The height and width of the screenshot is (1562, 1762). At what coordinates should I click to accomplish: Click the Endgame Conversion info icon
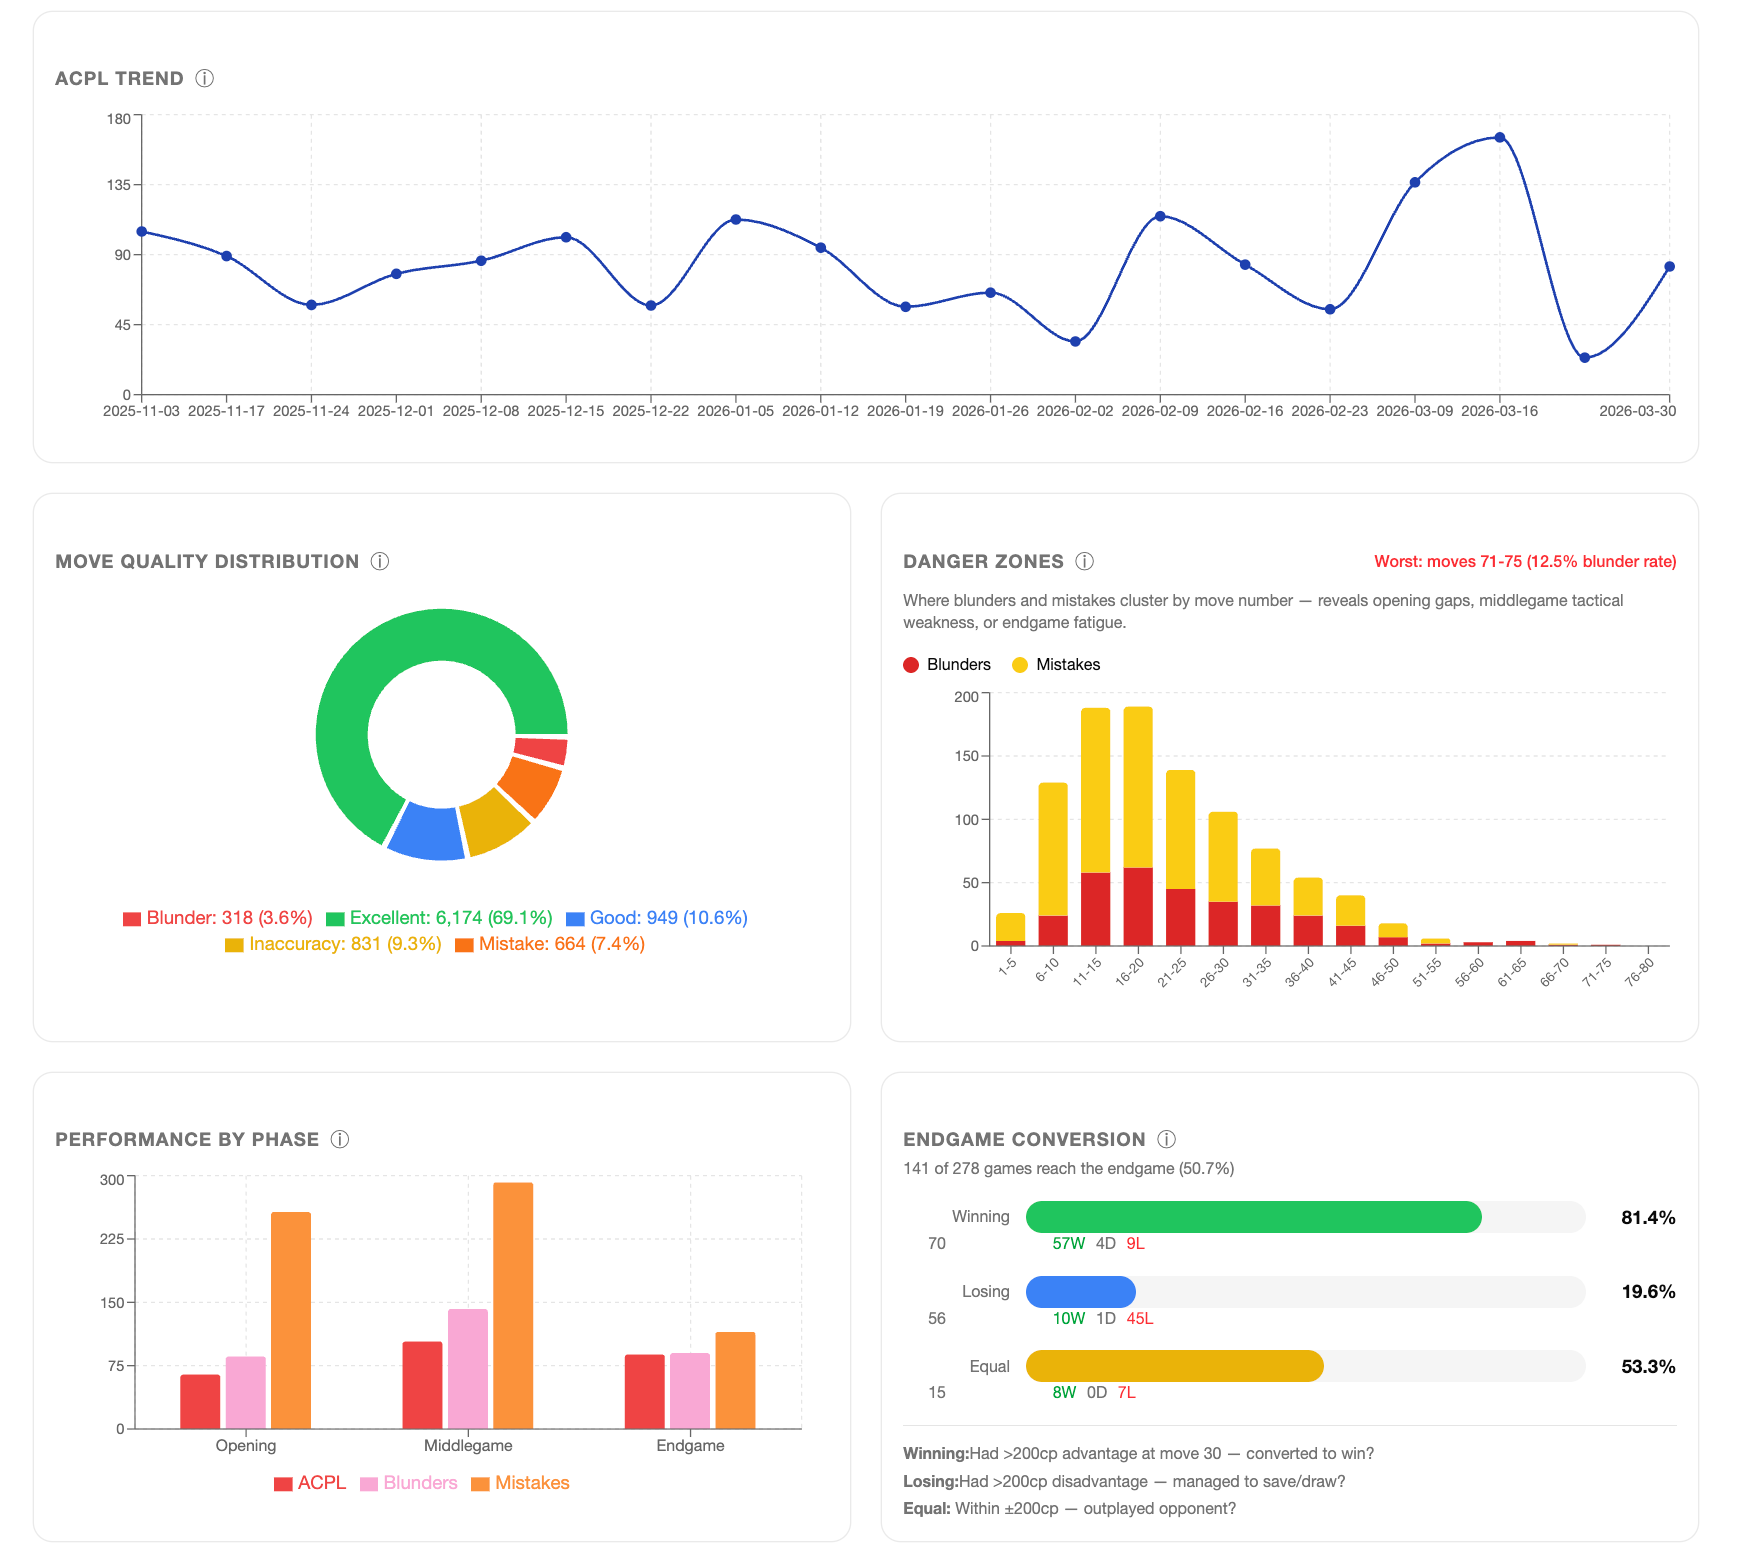[1166, 1139]
